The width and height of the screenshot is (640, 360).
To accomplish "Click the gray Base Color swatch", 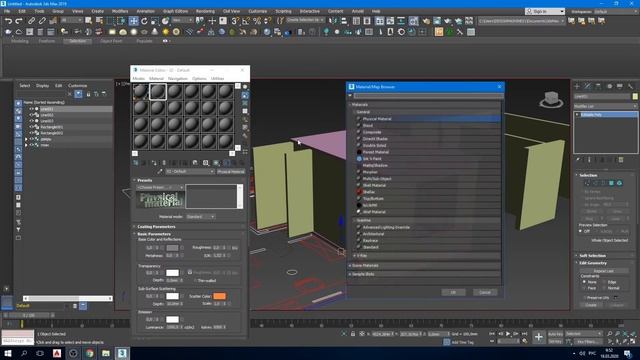I will (x=172, y=248).
